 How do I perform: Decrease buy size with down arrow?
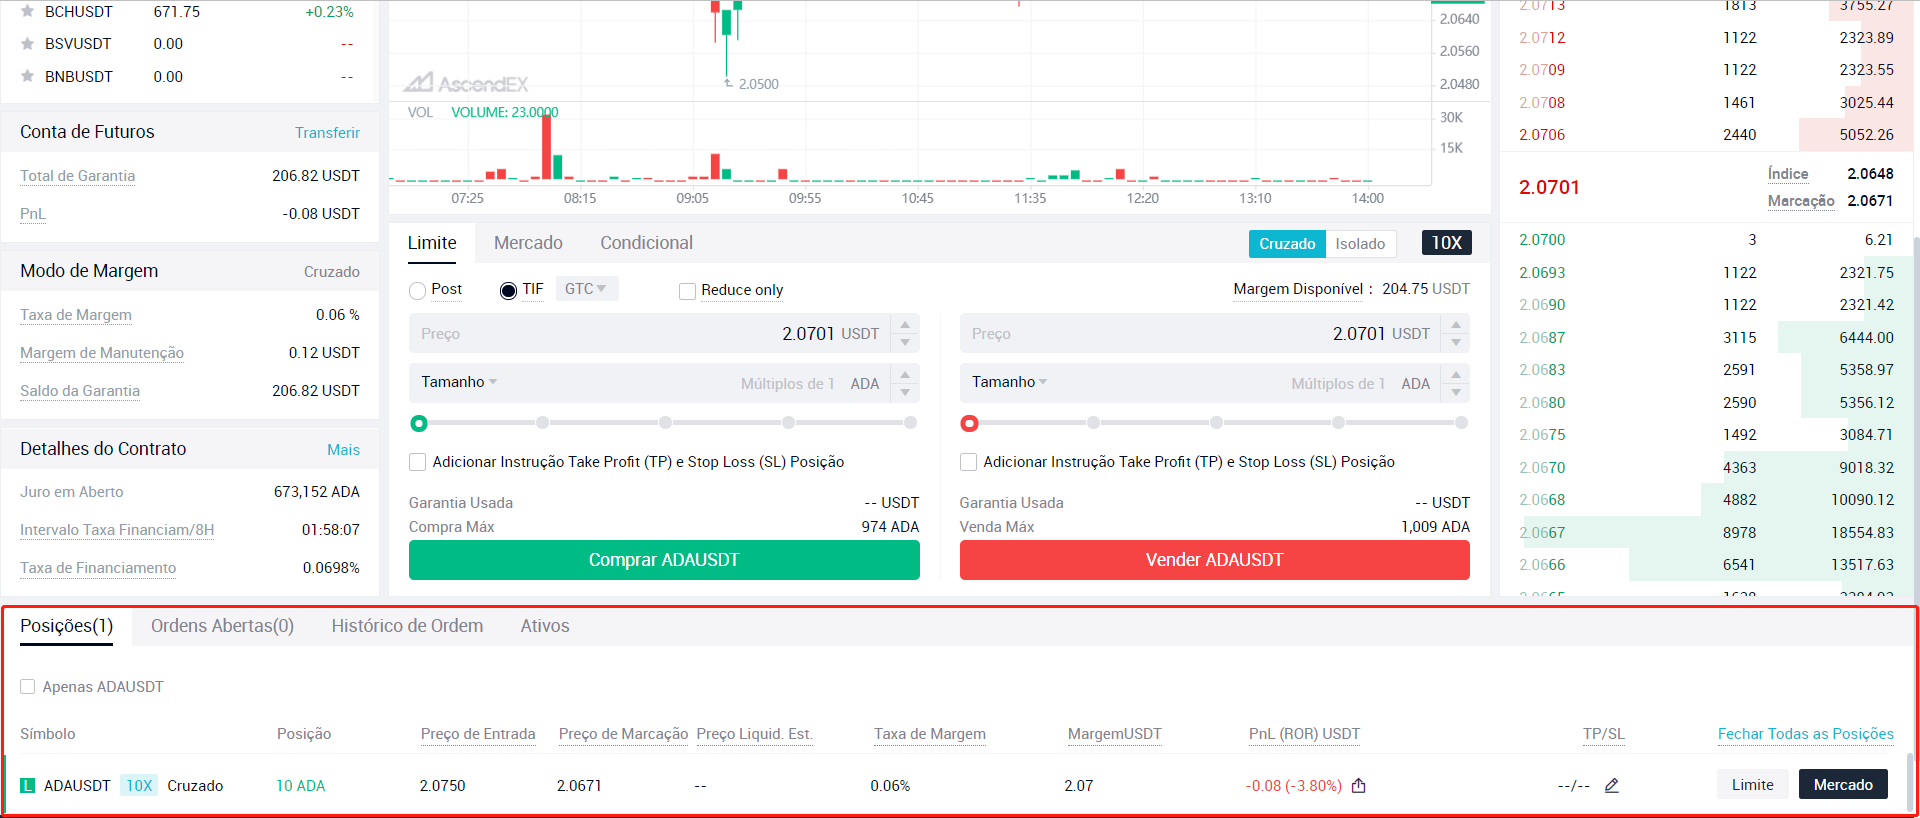905,393
